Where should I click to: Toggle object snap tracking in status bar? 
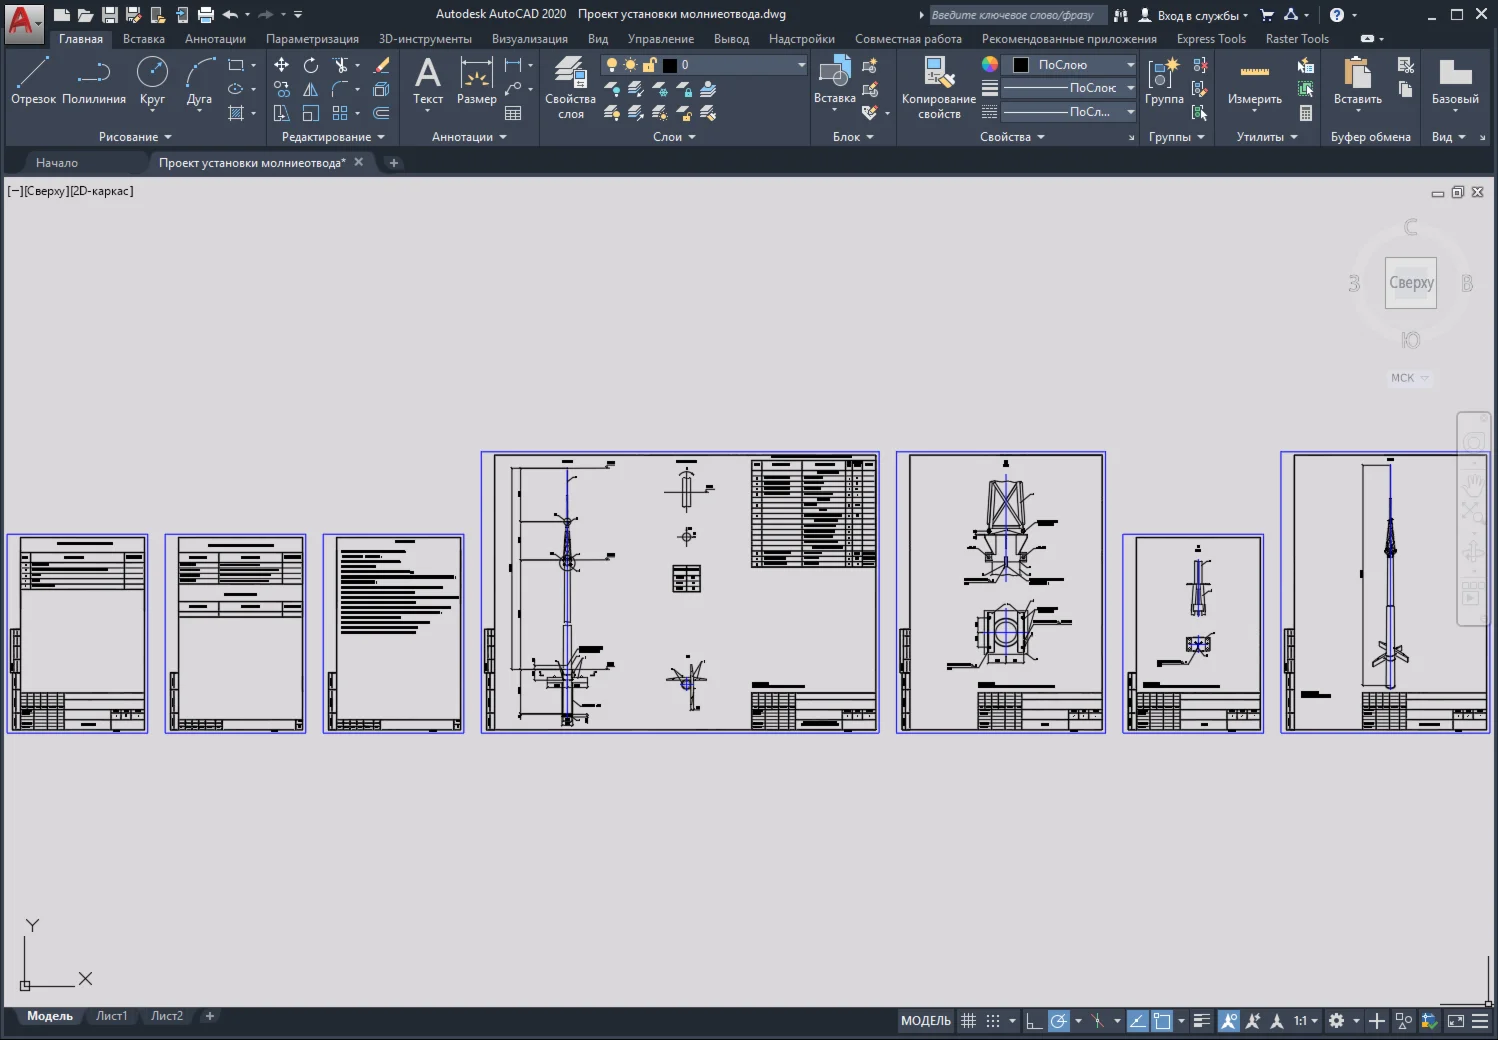1138,1021
